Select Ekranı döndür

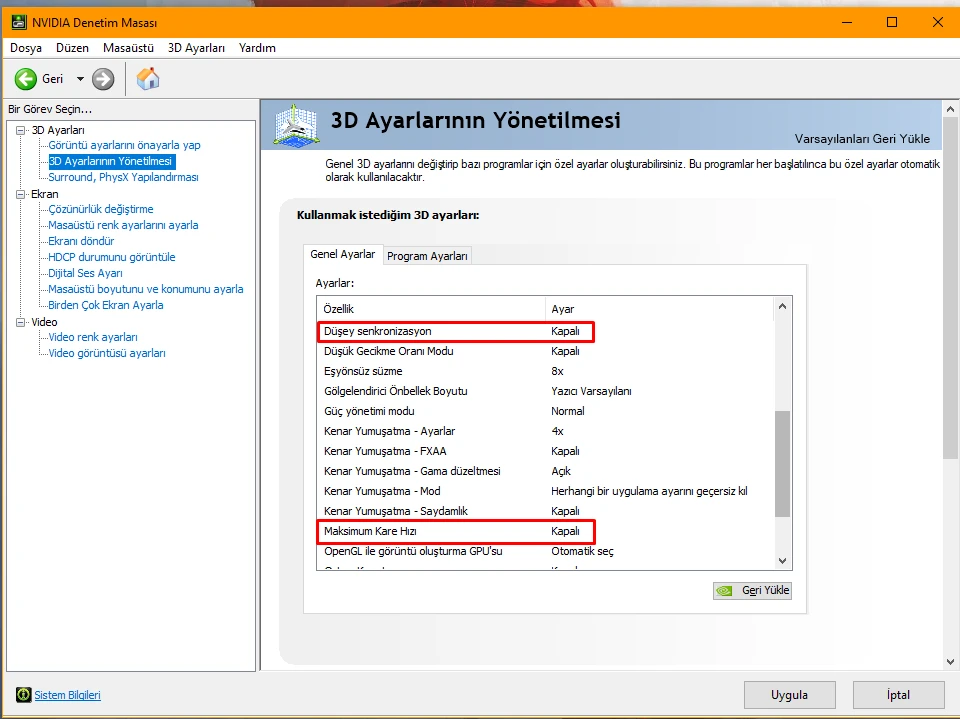coord(81,241)
